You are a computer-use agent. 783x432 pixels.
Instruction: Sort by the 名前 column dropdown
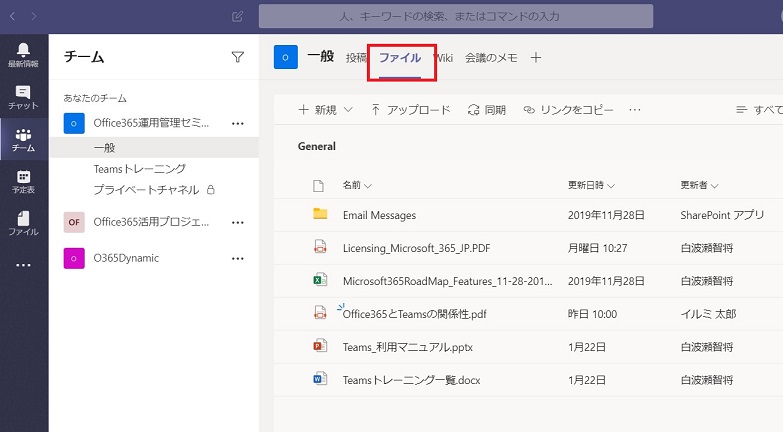coord(357,185)
